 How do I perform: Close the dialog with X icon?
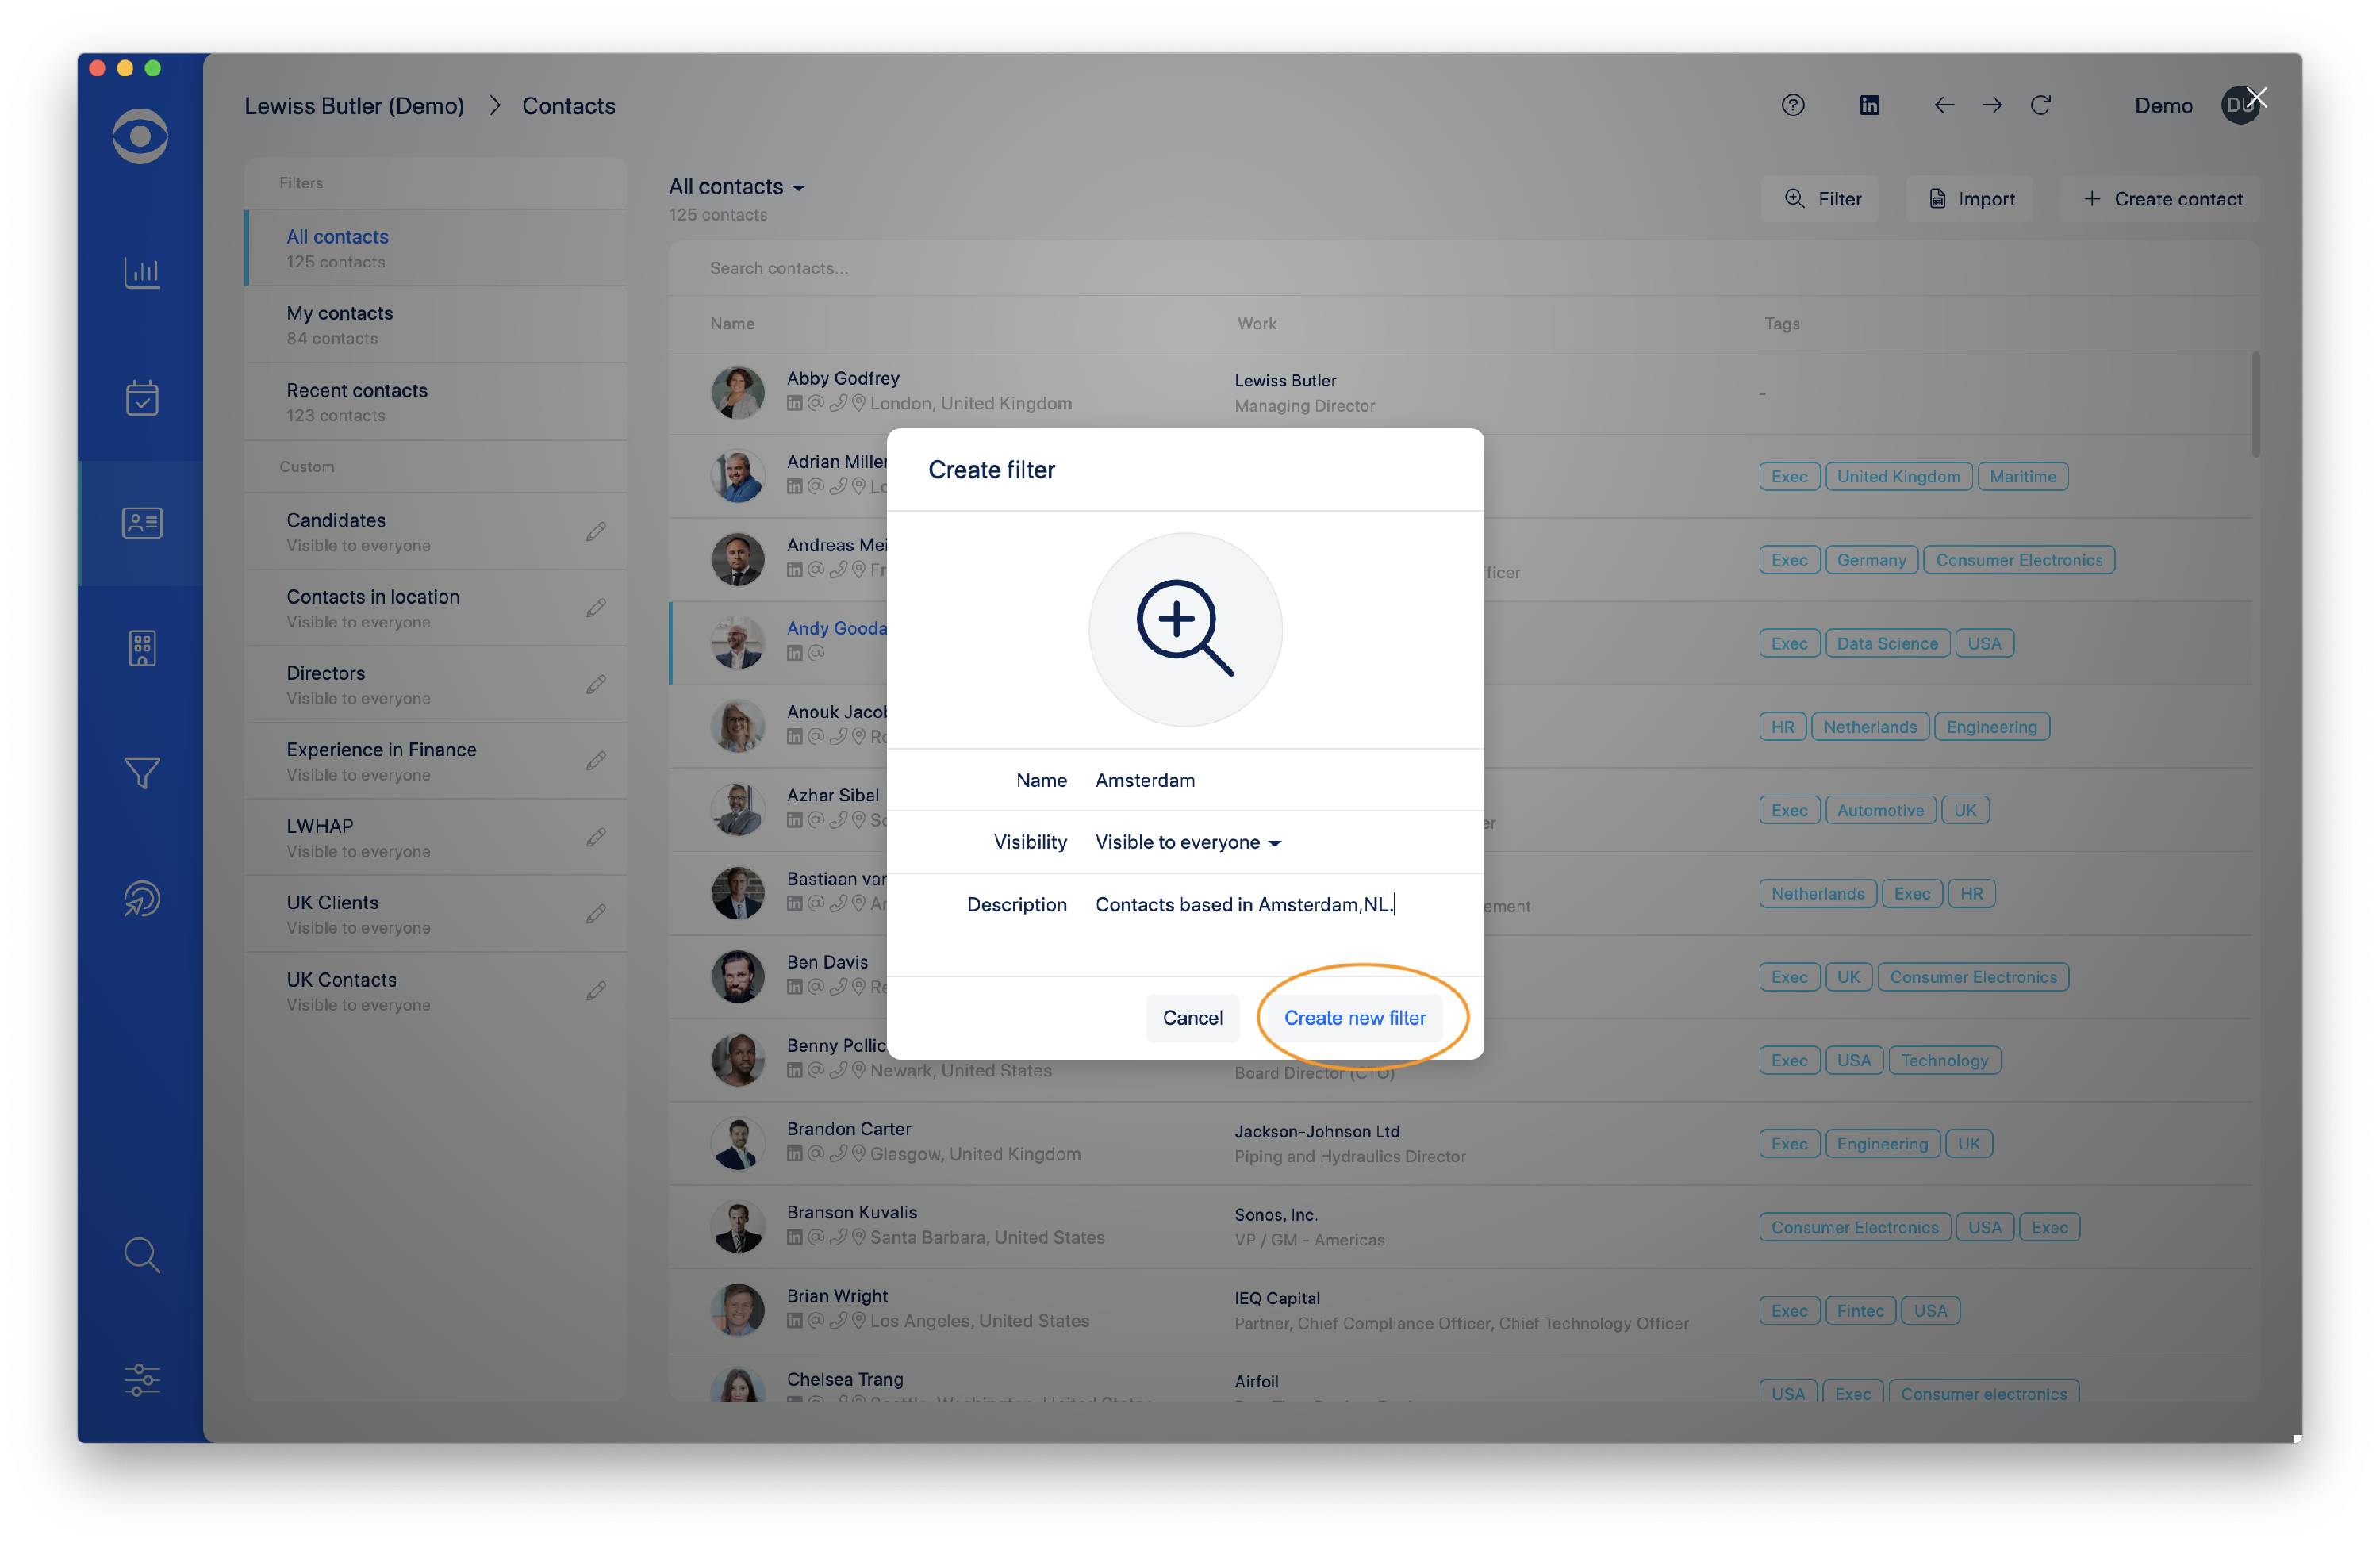[x=2256, y=97]
